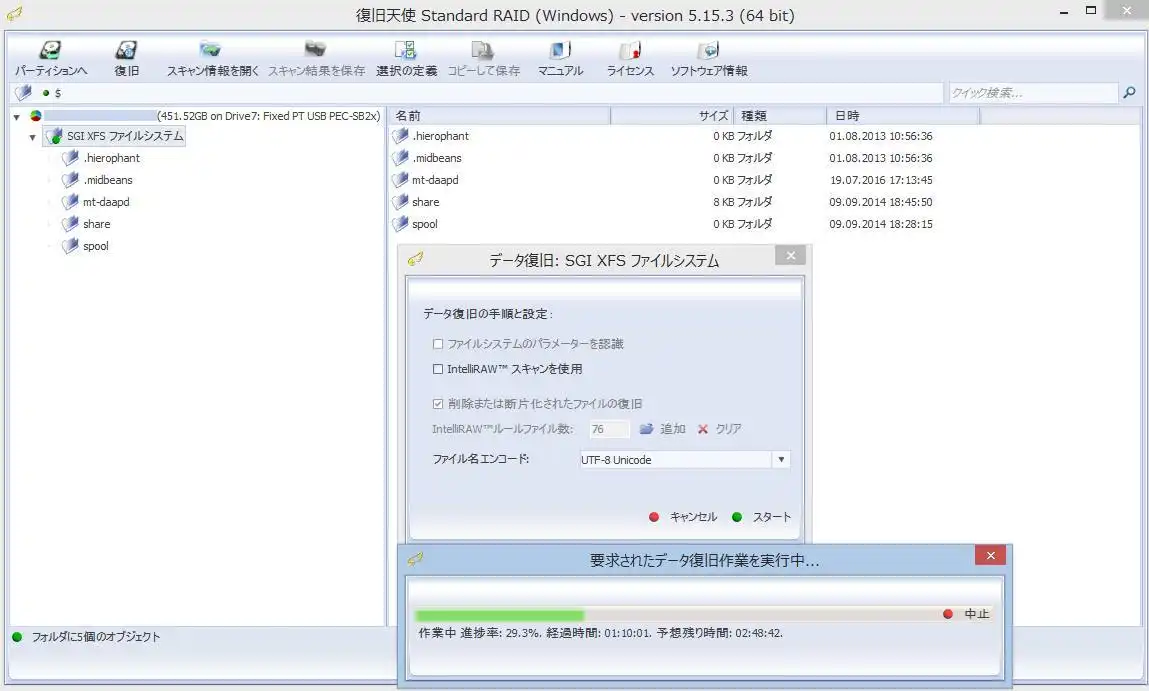Click the パーティションへ toolbar icon
This screenshot has height=691, width=1149.
point(50,51)
